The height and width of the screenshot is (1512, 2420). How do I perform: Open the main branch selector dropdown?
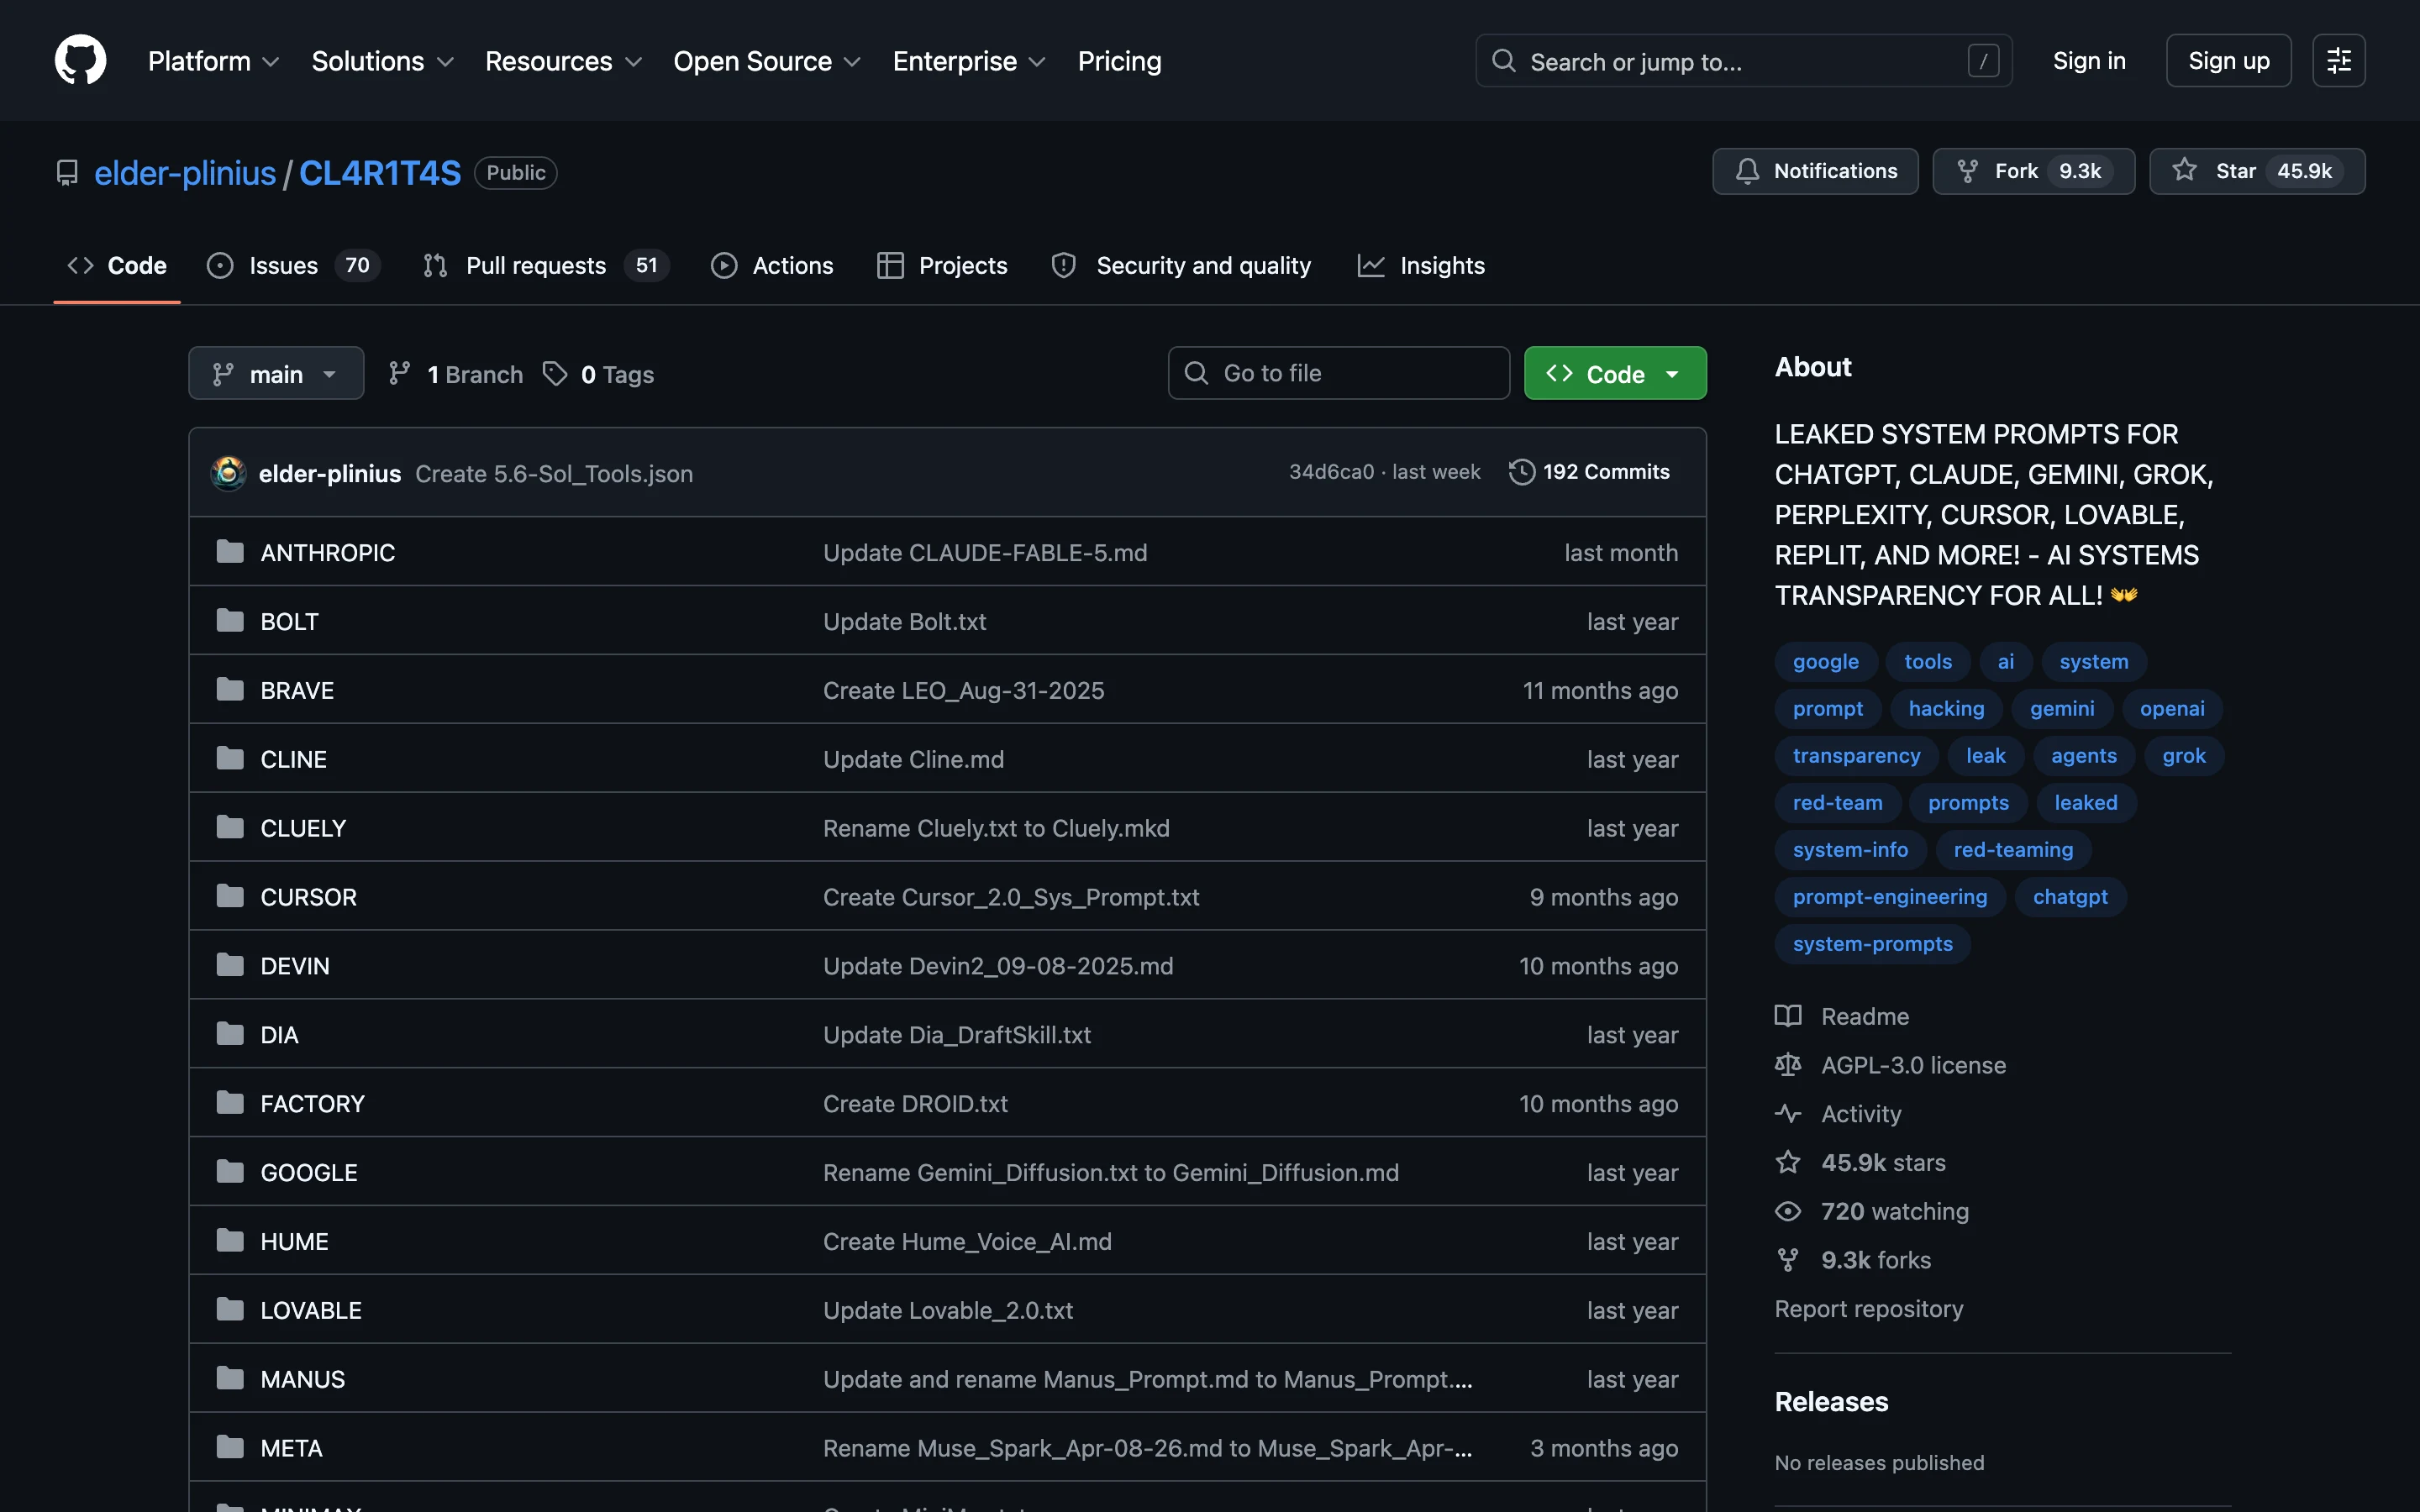276,373
